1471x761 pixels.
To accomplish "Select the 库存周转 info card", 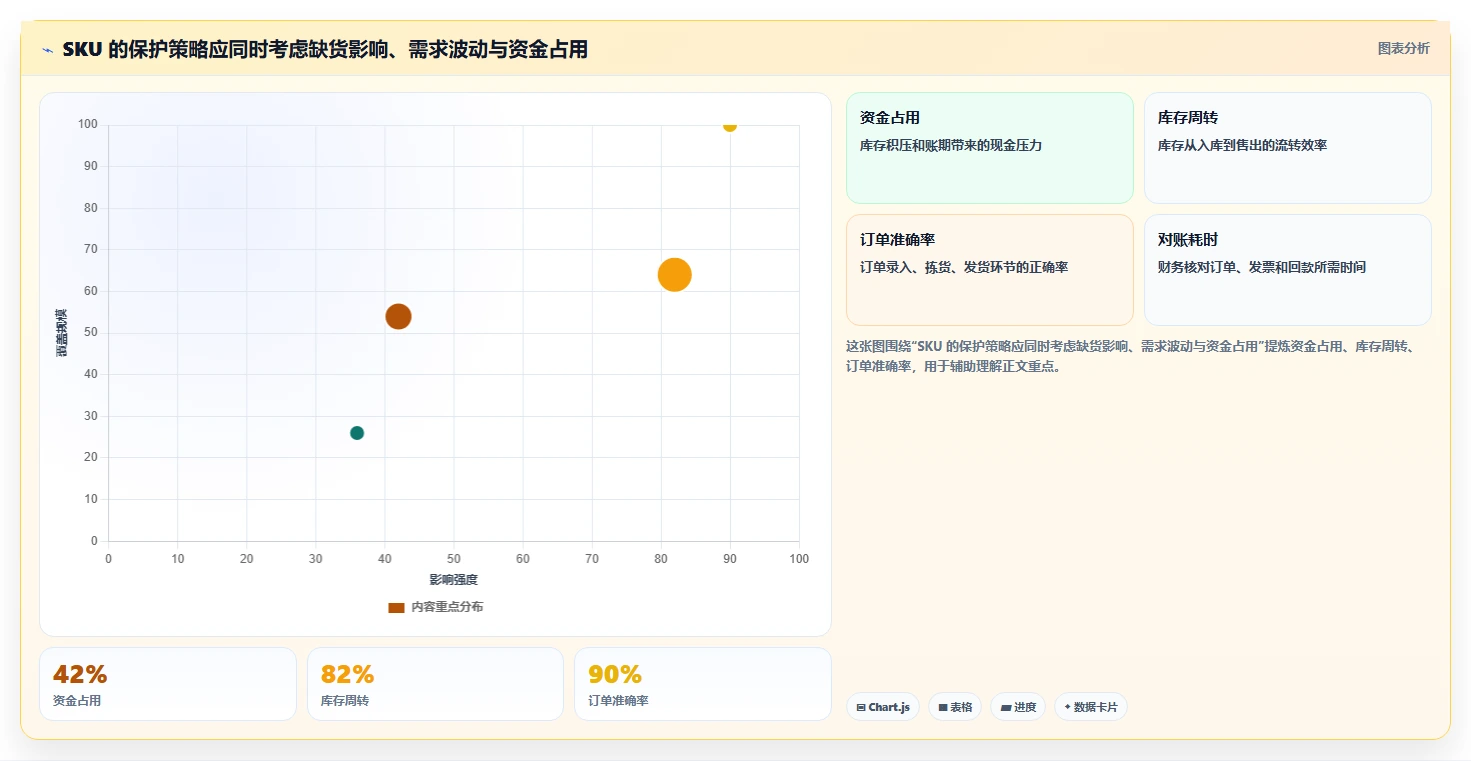I will point(1288,148).
